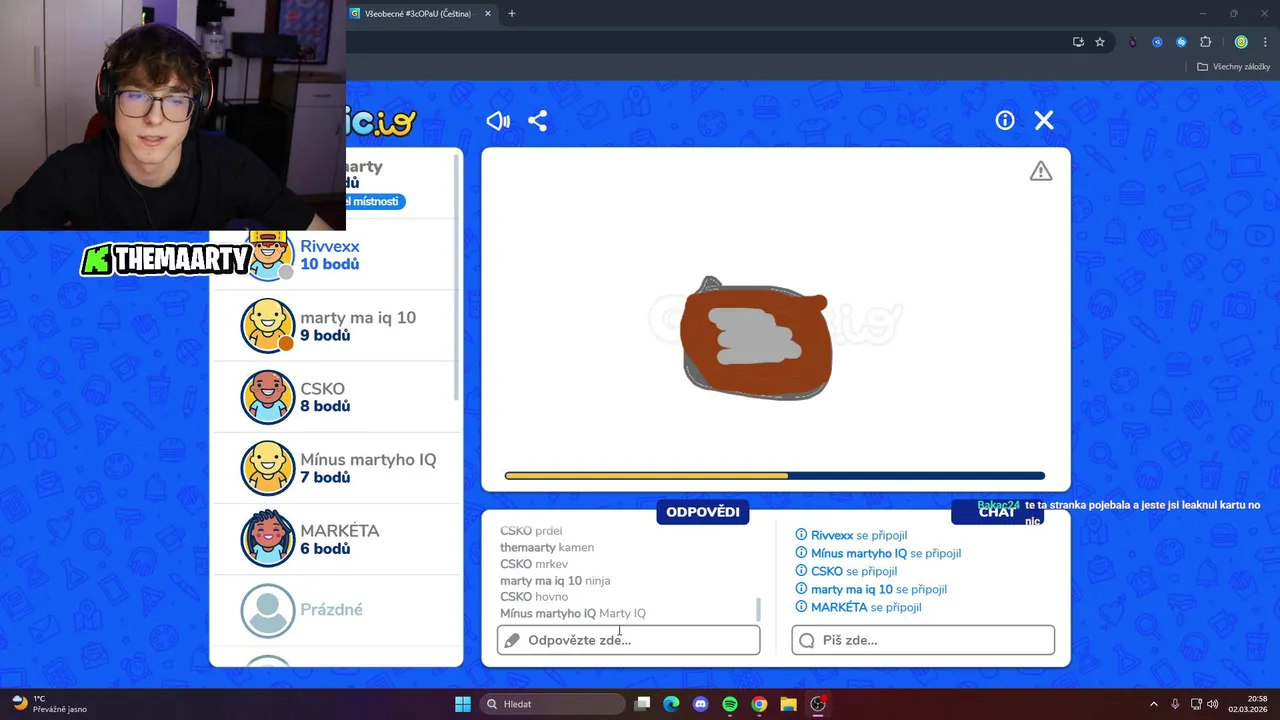Focus the Piš zde chat field
The width and height of the screenshot is (1280, 720).
tap(923, 640)
